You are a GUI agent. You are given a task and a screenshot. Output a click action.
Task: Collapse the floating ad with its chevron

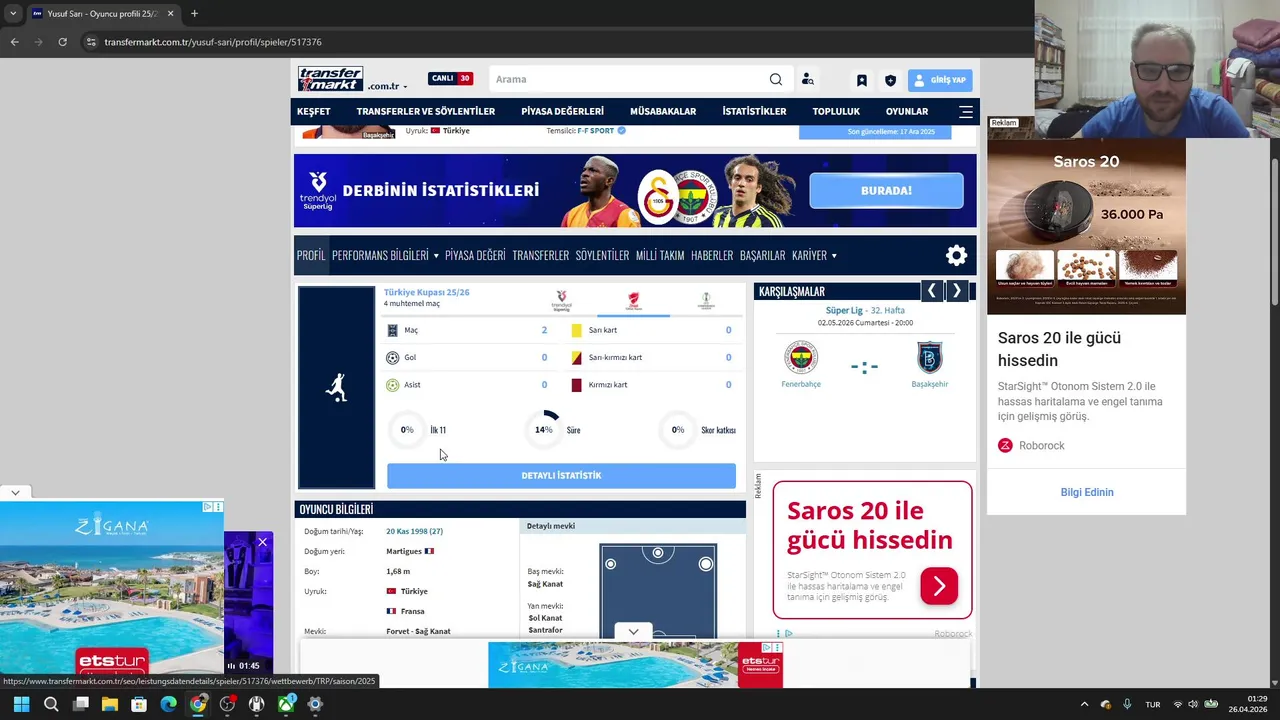[x=15, y=493]
